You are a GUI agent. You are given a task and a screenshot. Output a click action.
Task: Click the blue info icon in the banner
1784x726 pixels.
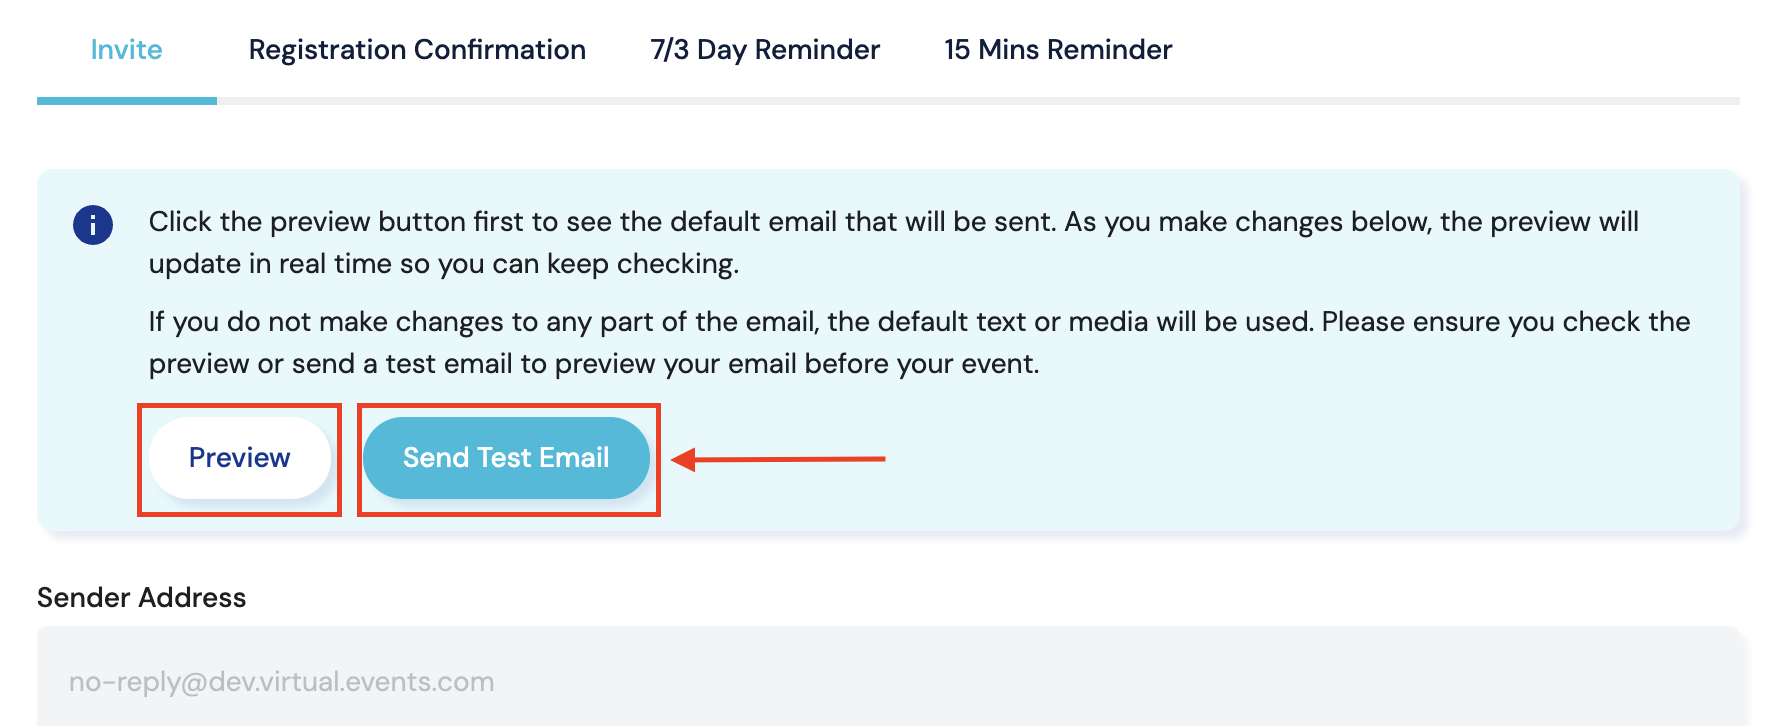(93, 225)
